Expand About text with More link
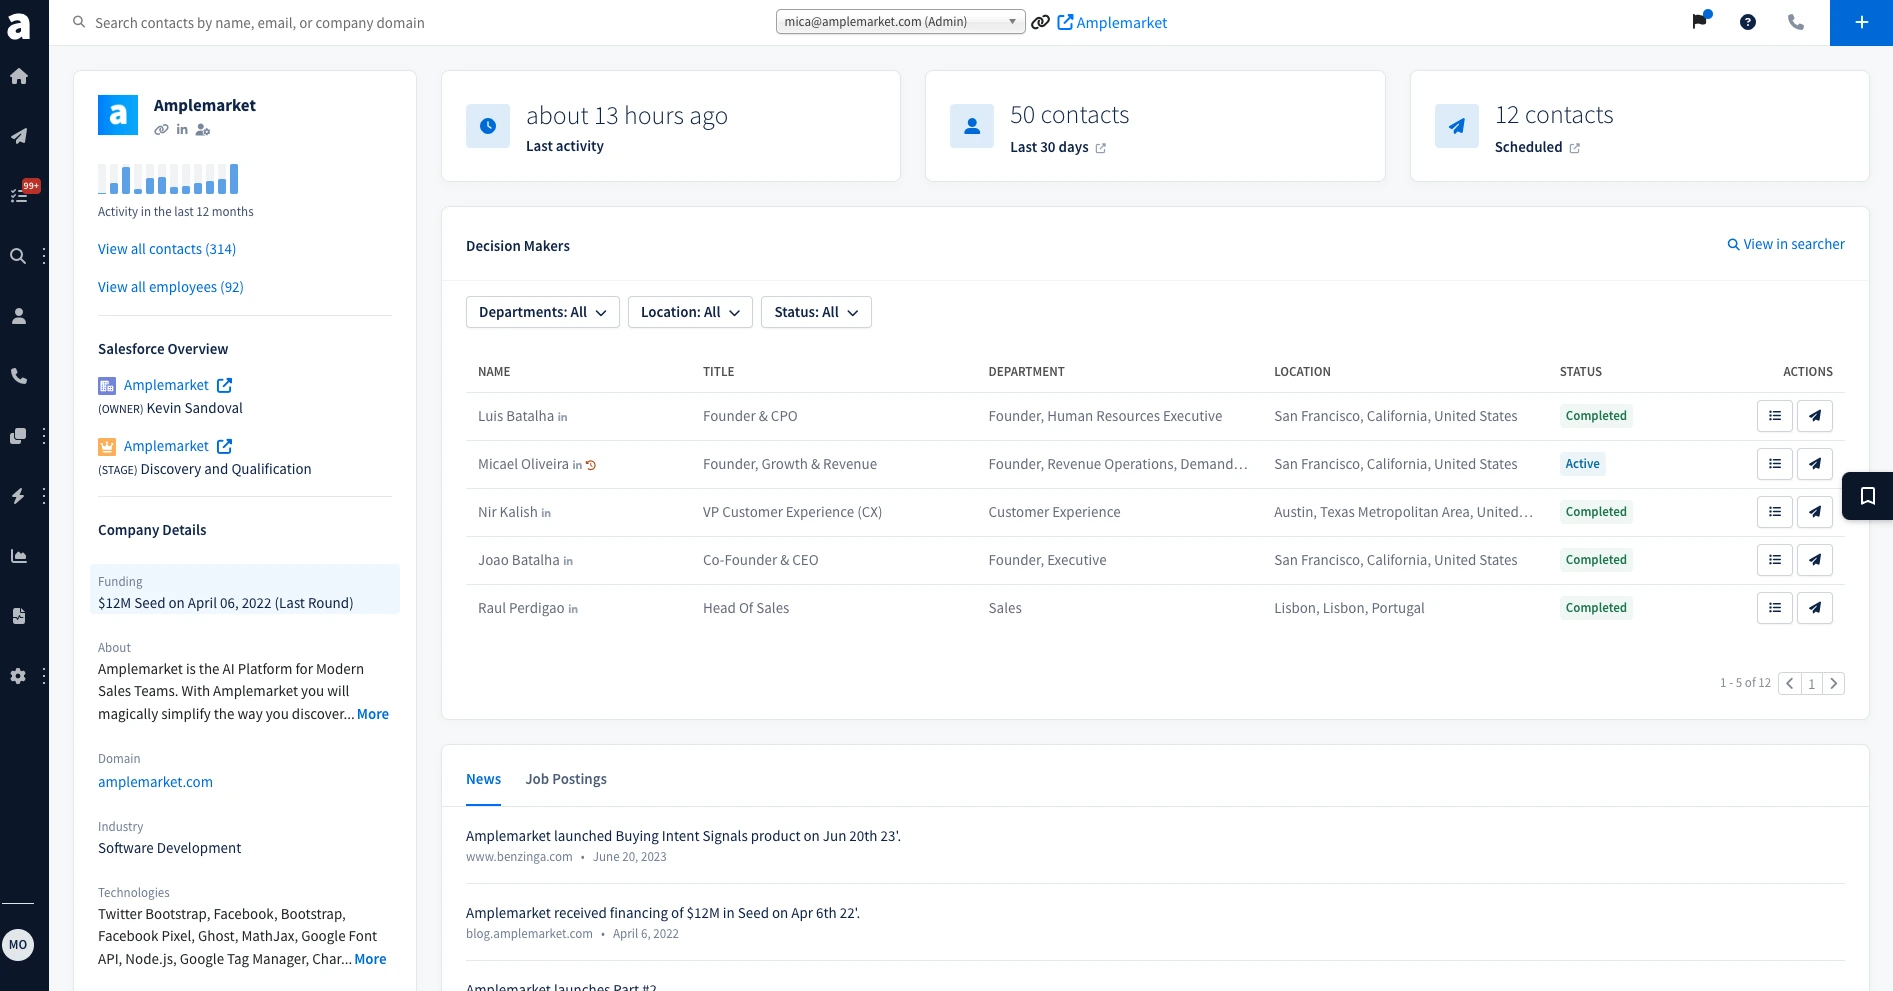The width and height of the screenshot is (1893, 991). point(373,714)
